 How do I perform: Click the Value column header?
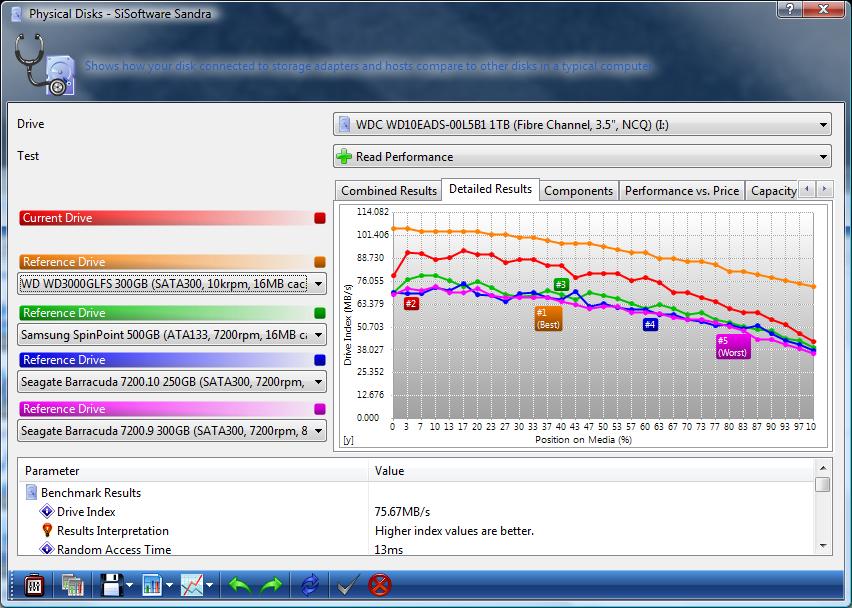click(592, 471)
